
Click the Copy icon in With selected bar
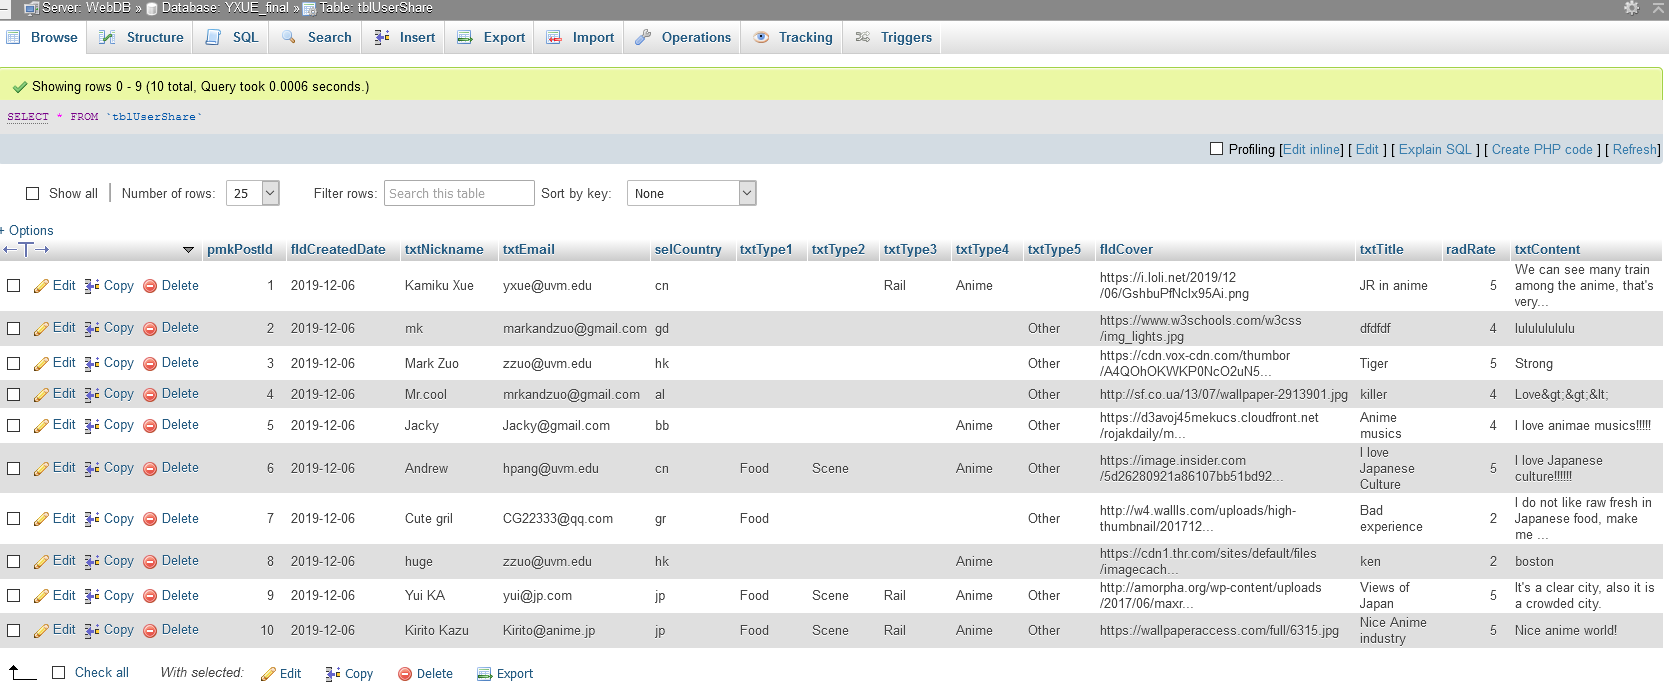[333, 674]
